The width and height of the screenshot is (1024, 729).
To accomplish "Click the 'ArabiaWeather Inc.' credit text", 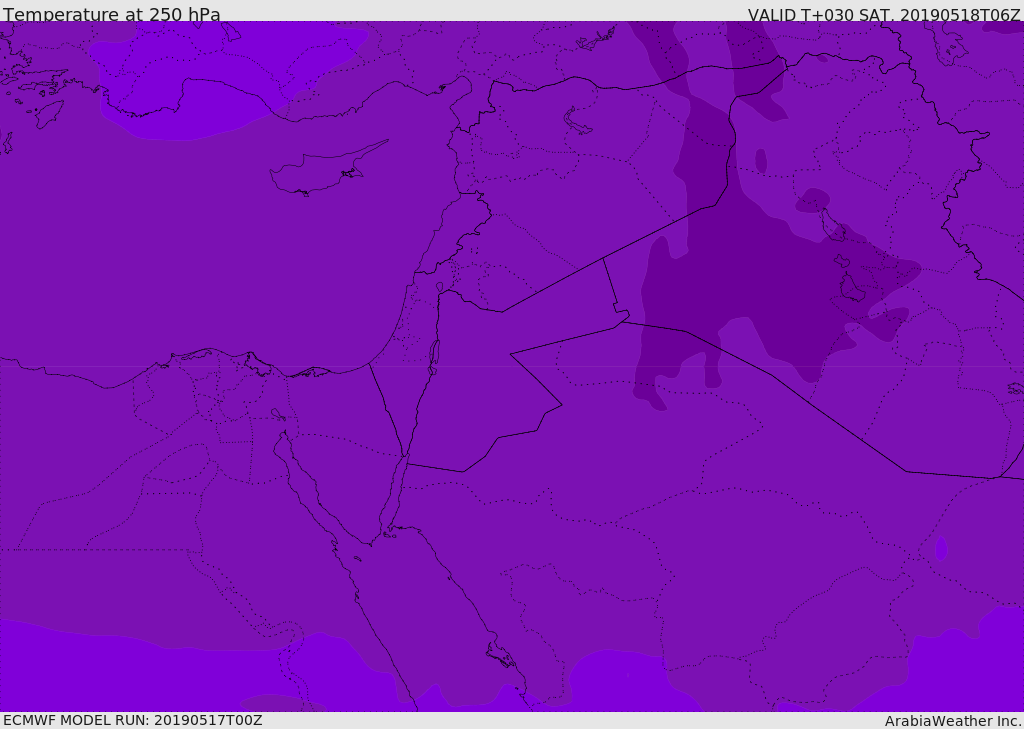I will coord(953,721).
